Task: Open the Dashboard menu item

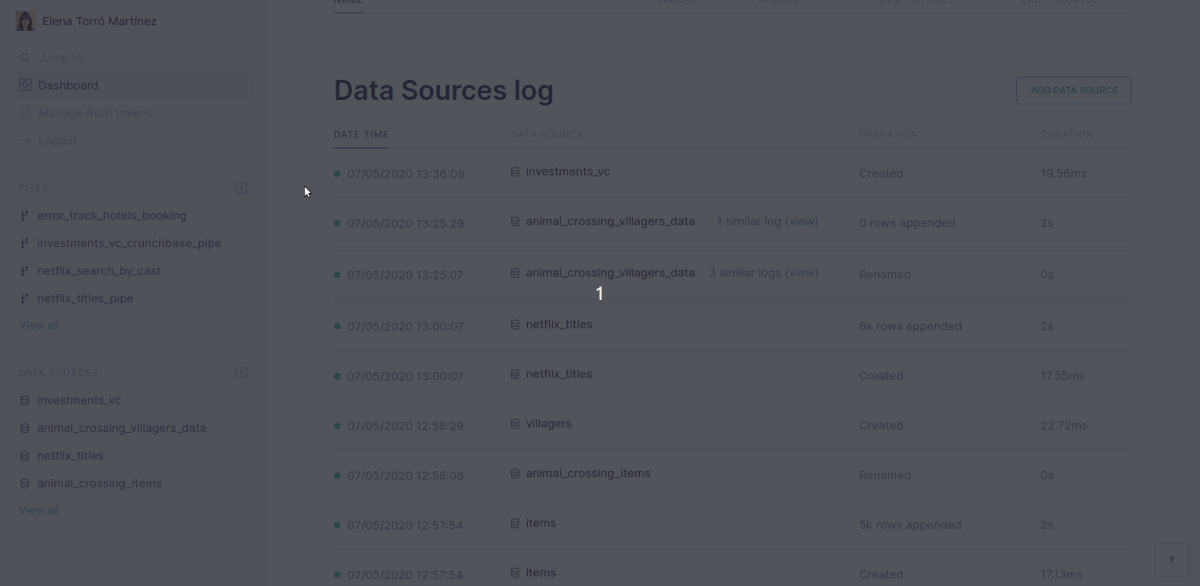Action: [68, 85]
